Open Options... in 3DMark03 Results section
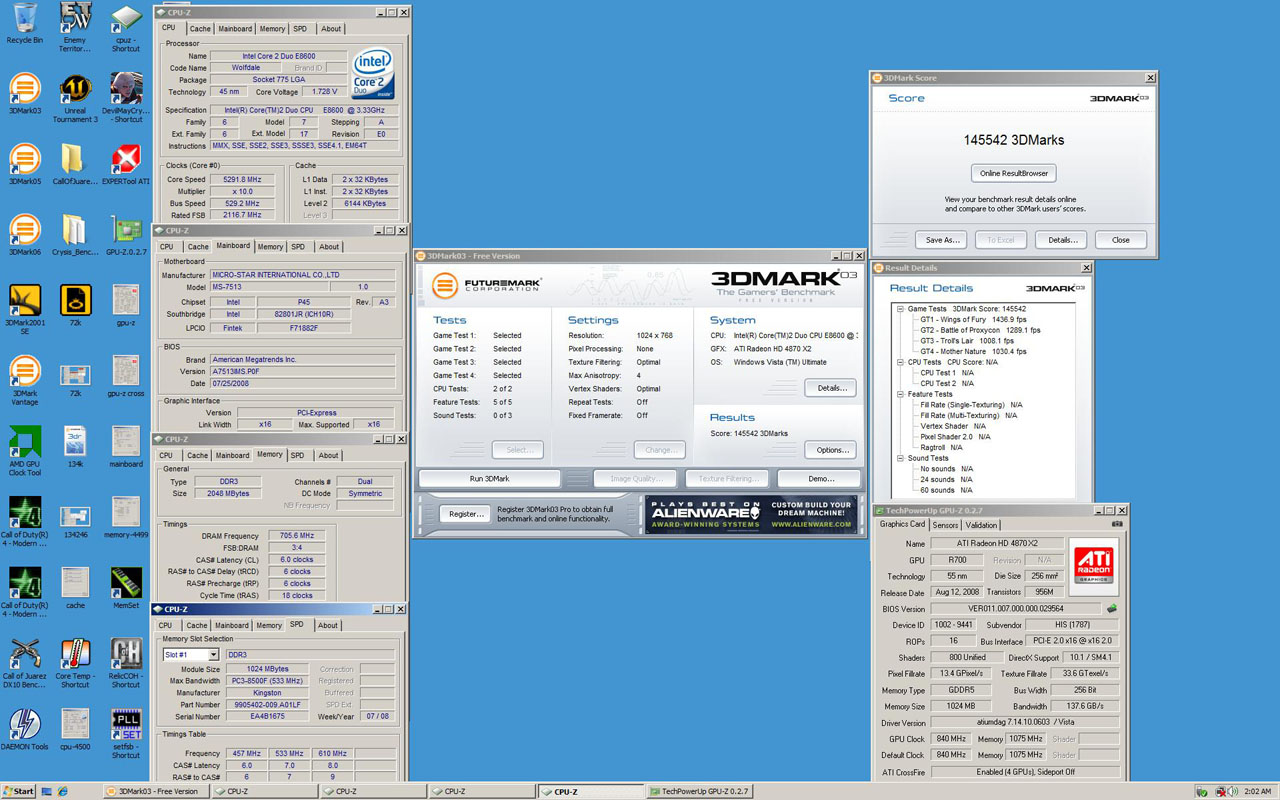The height and width of the screenshot is (800, 1280). click(x=830, y=450)
